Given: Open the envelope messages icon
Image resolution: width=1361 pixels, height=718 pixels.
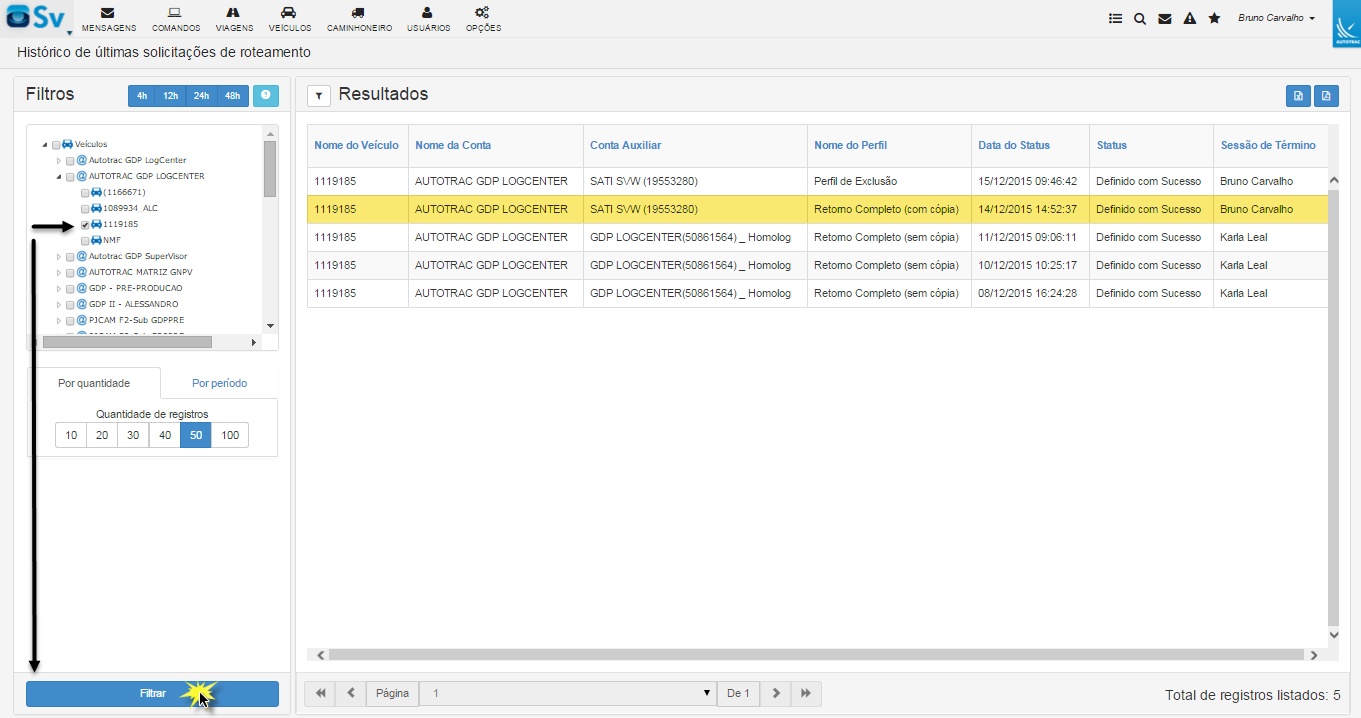Looking at the screenshot, I should point(1165,18).
